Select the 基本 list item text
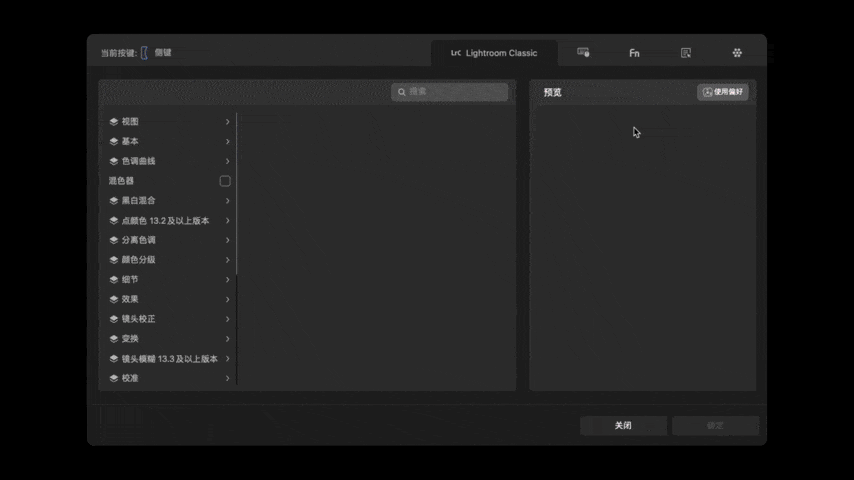 130,142
